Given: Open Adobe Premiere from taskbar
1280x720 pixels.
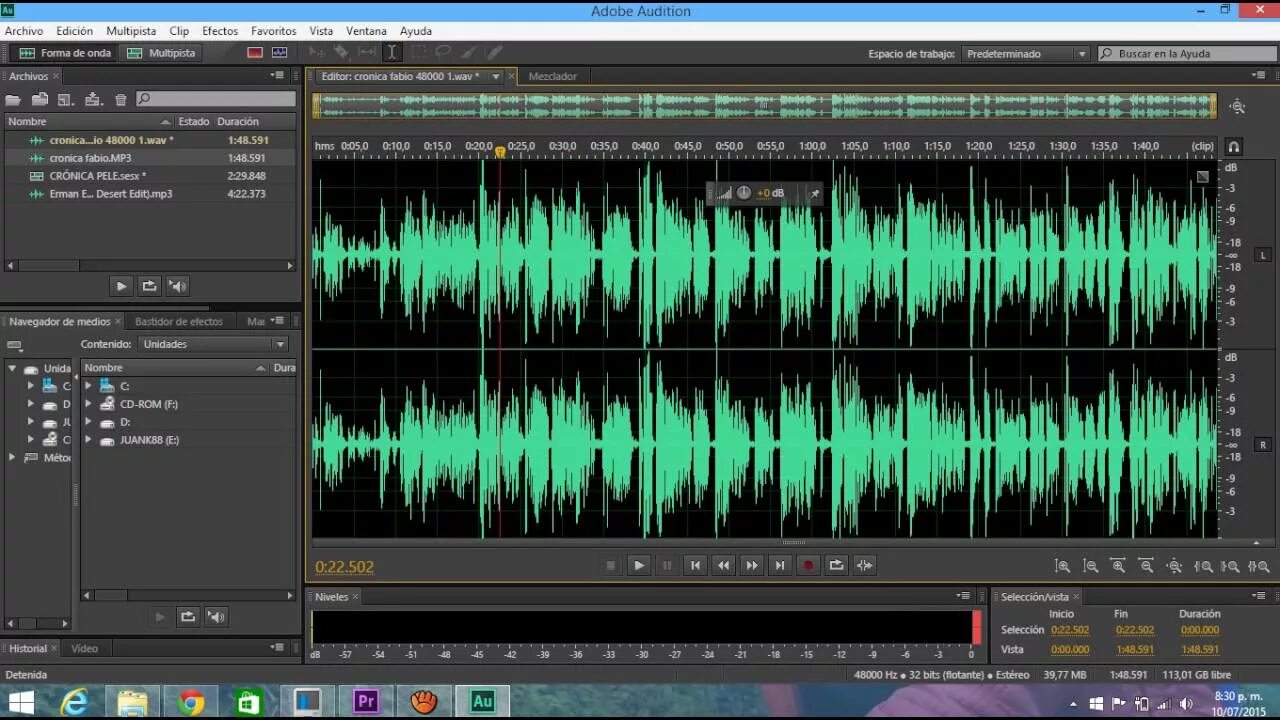Looking at the screenshot, I should tap(366, 702).
